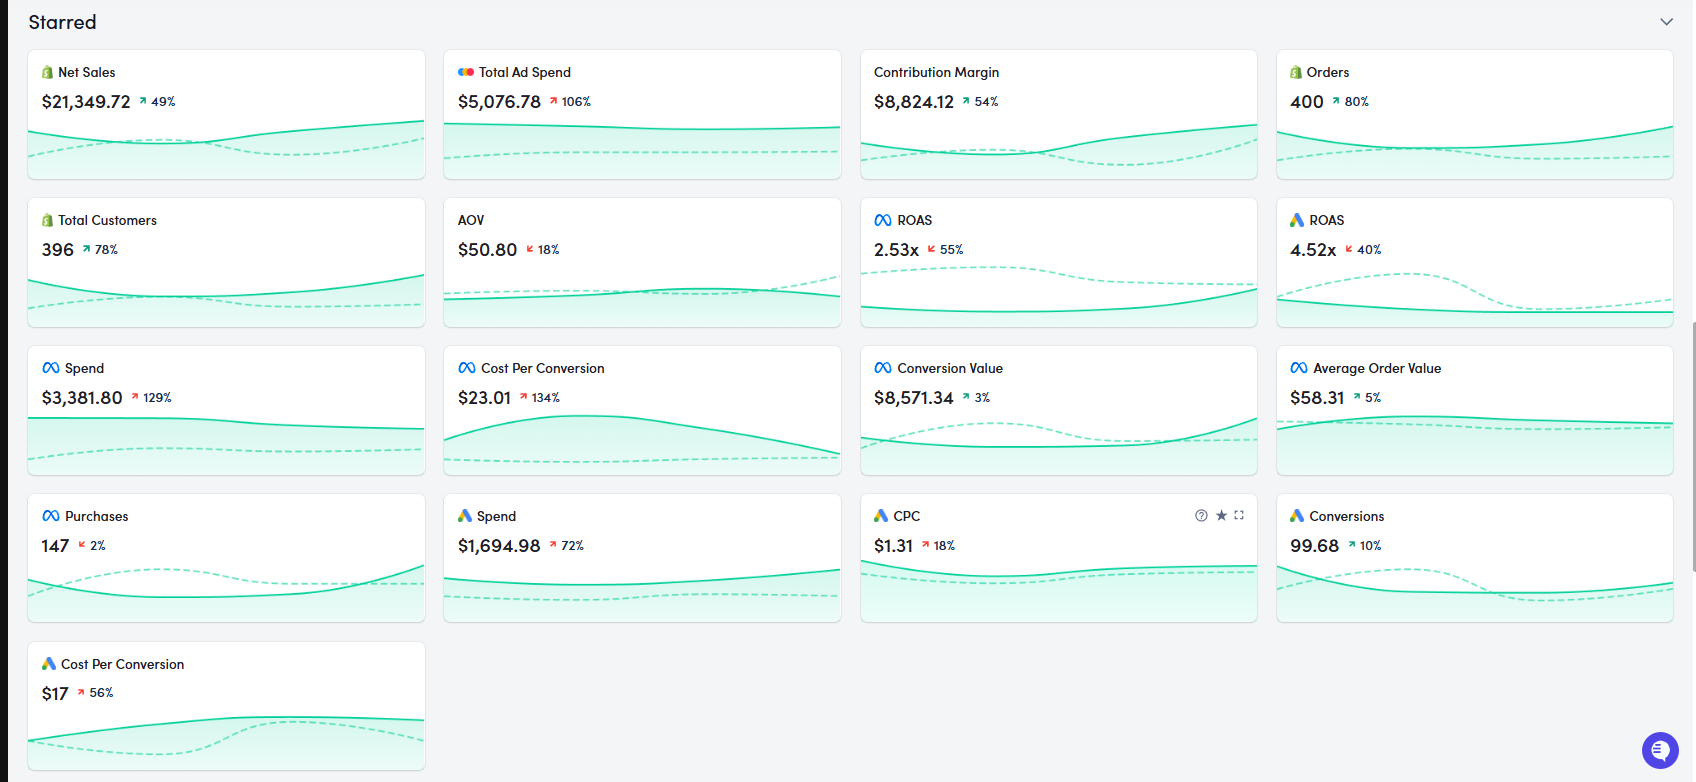Click the Meta Conversion Value trend chart

click(x=1058, y=440)
